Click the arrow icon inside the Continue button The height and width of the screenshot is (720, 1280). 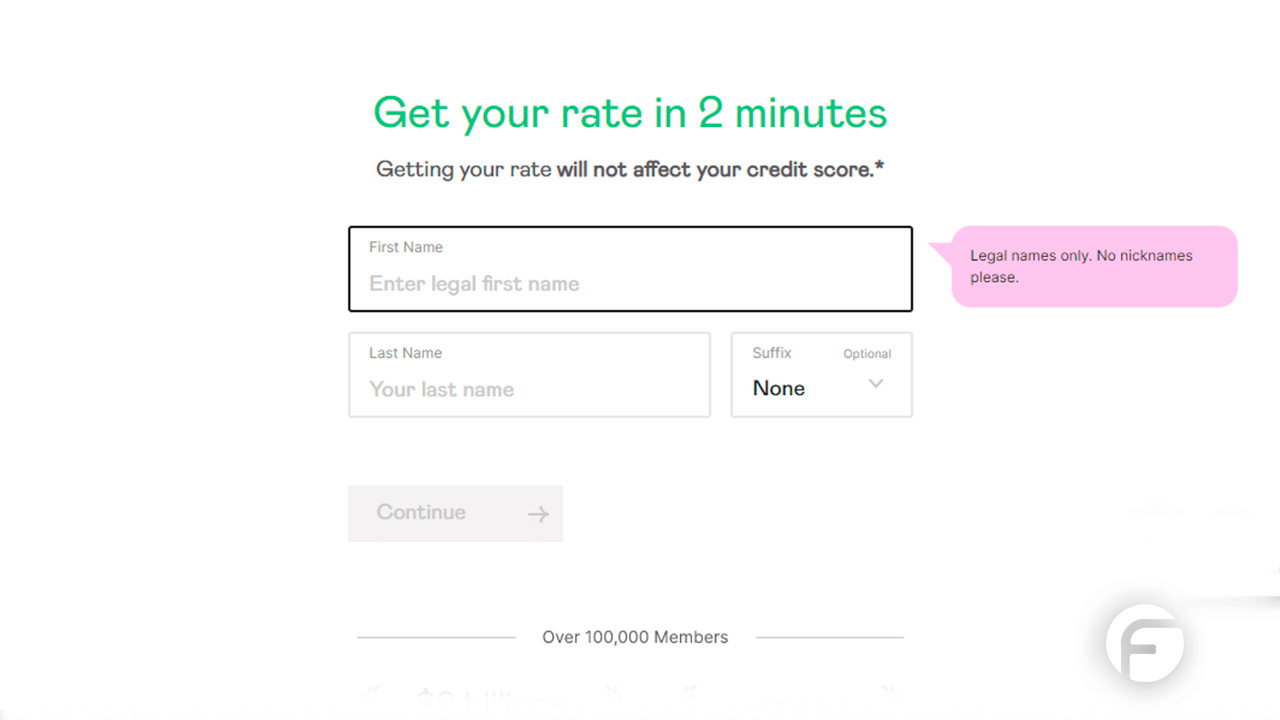tap(538, 513)
